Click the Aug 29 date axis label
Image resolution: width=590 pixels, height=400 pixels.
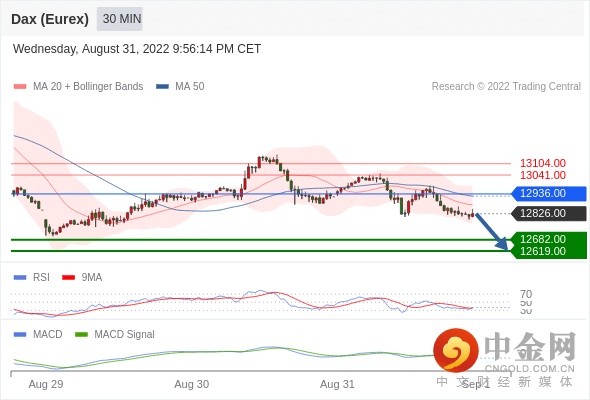(46, 385)
